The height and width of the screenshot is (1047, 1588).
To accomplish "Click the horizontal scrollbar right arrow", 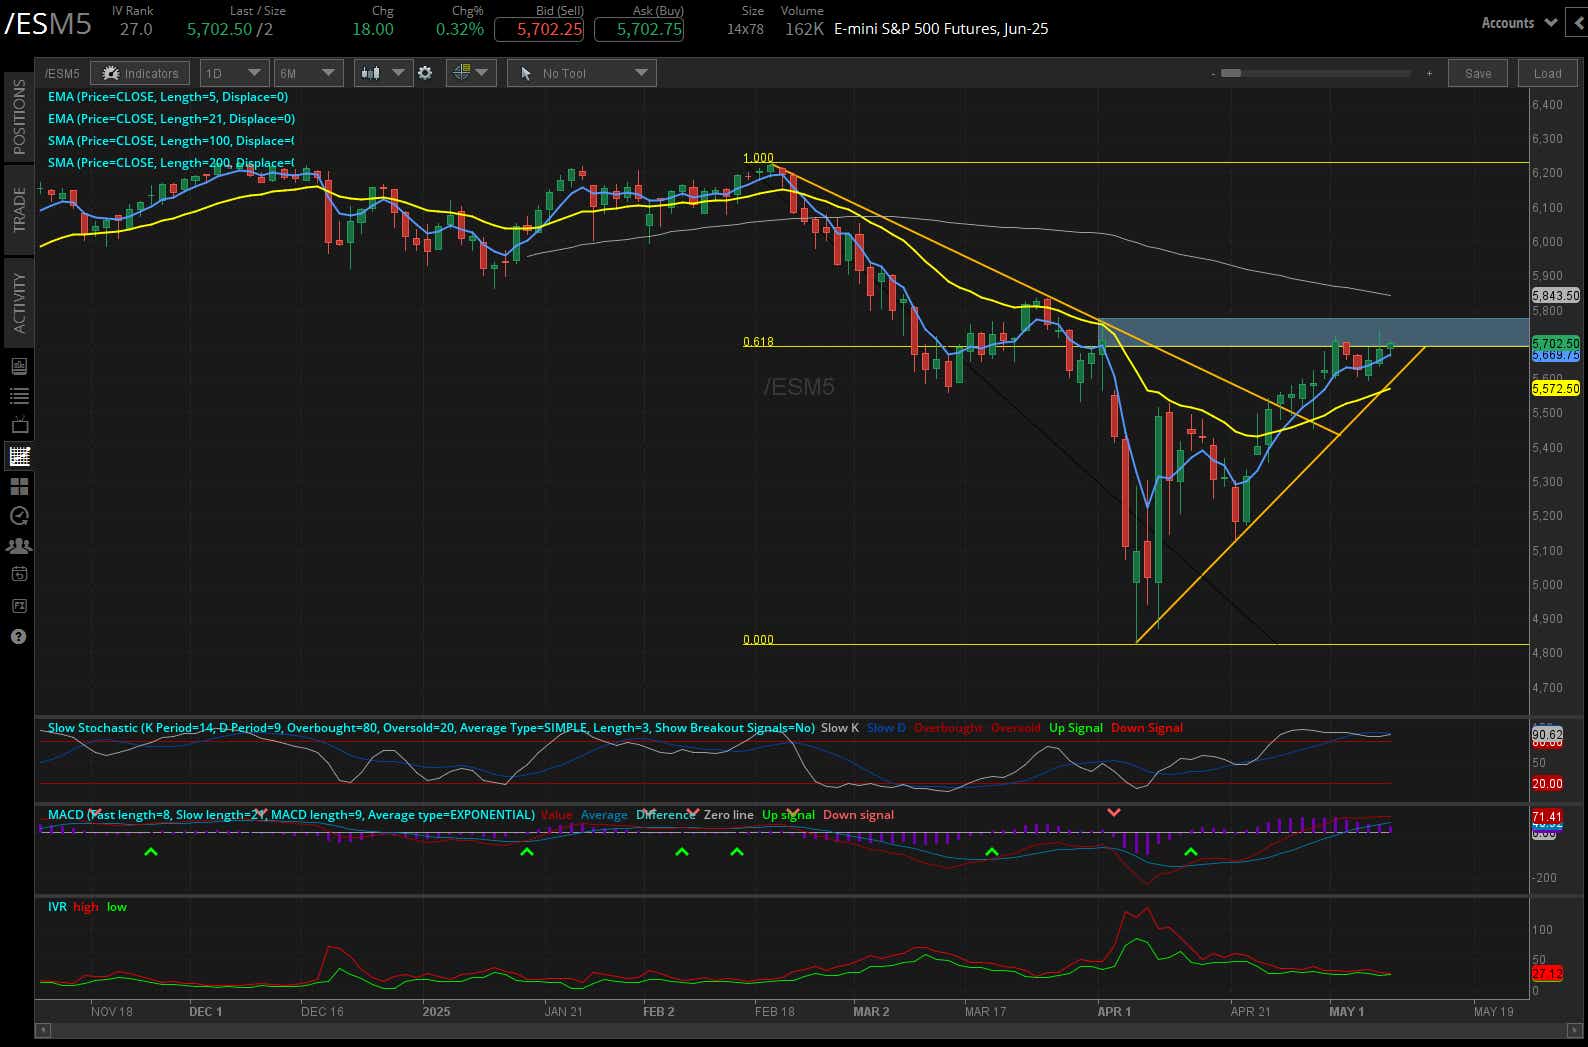I will tap(1575, 1029).
